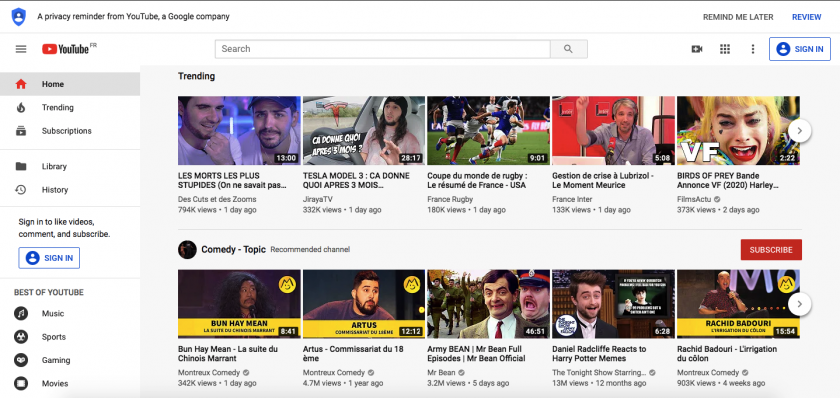This screenshot has width=840, height=398.
Task: Click the History clock icon
Action: (x=21, y=190)
